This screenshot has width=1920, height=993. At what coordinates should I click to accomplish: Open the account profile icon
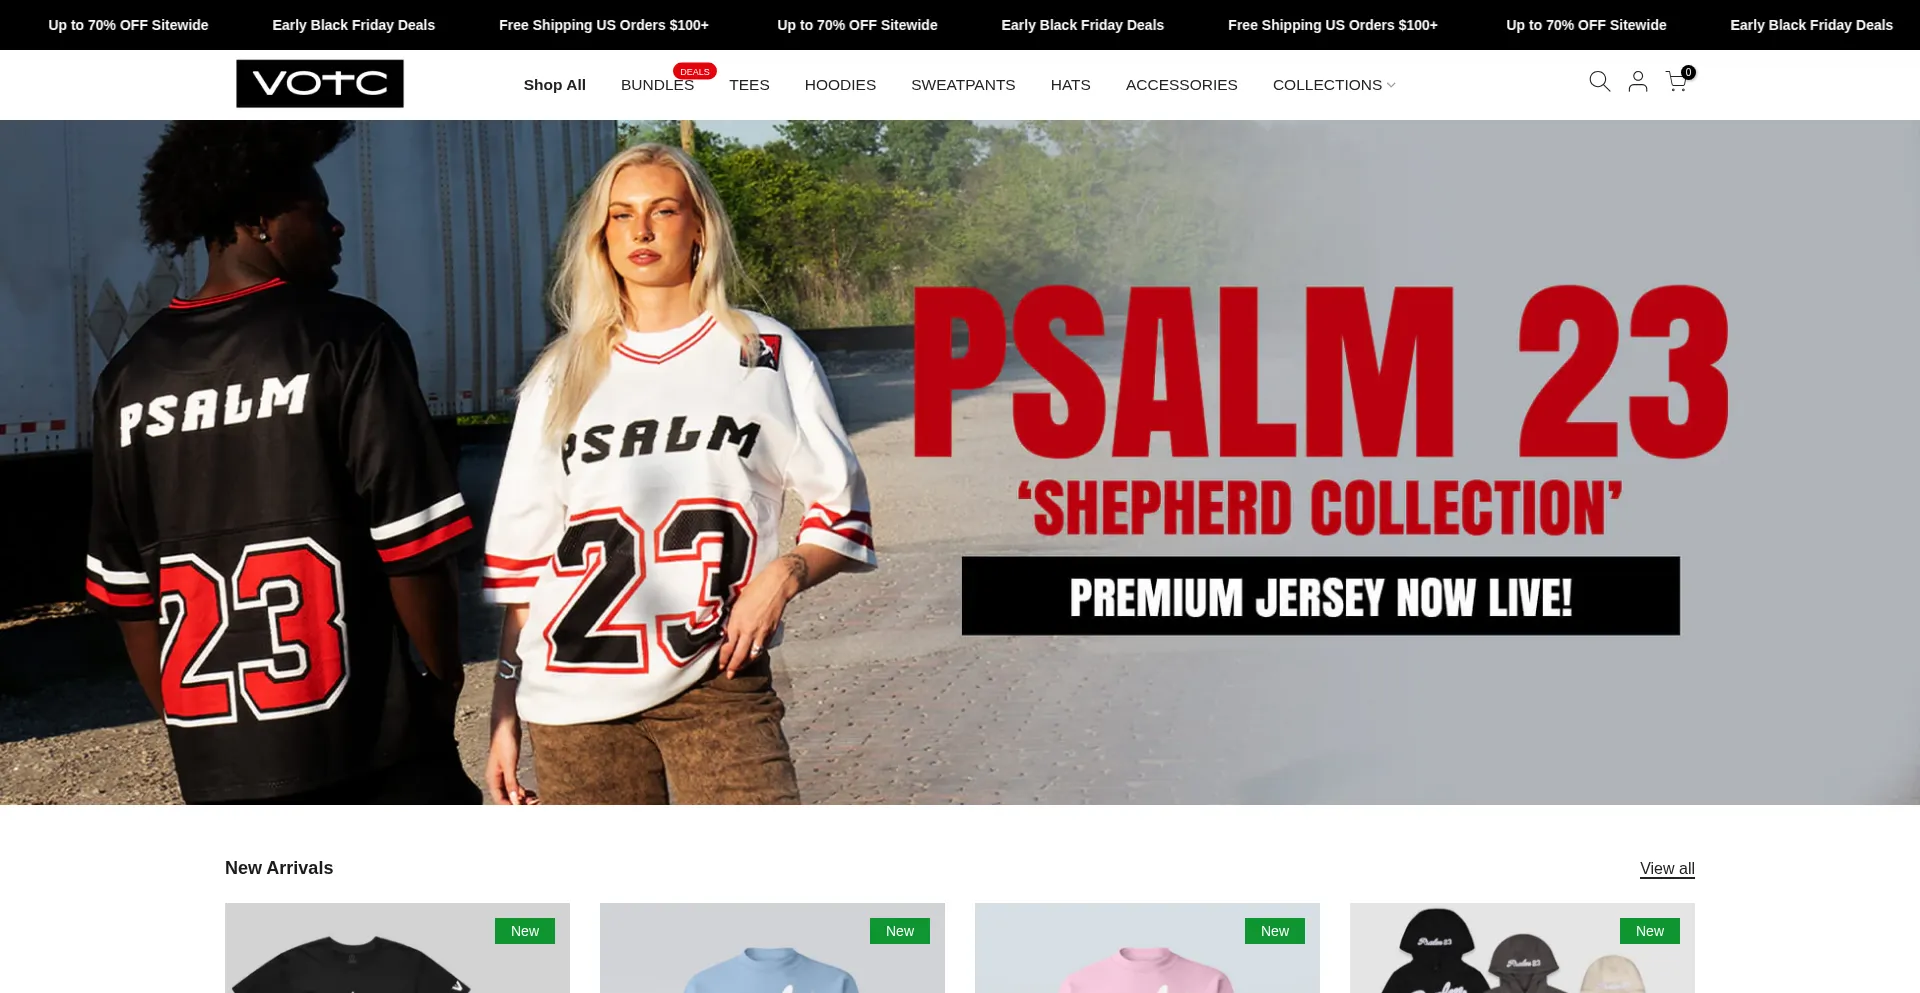click(1638, 82)
